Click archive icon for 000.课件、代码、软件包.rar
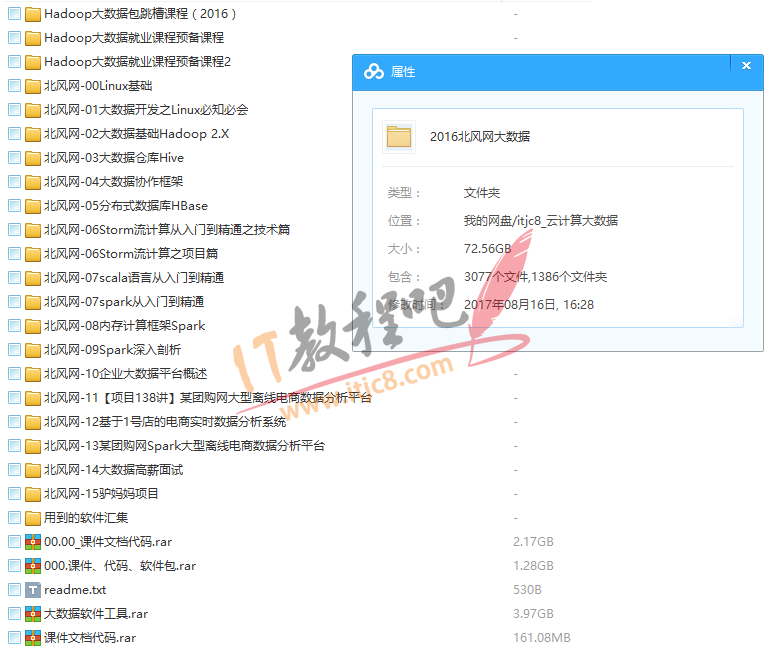 (33, 566)
